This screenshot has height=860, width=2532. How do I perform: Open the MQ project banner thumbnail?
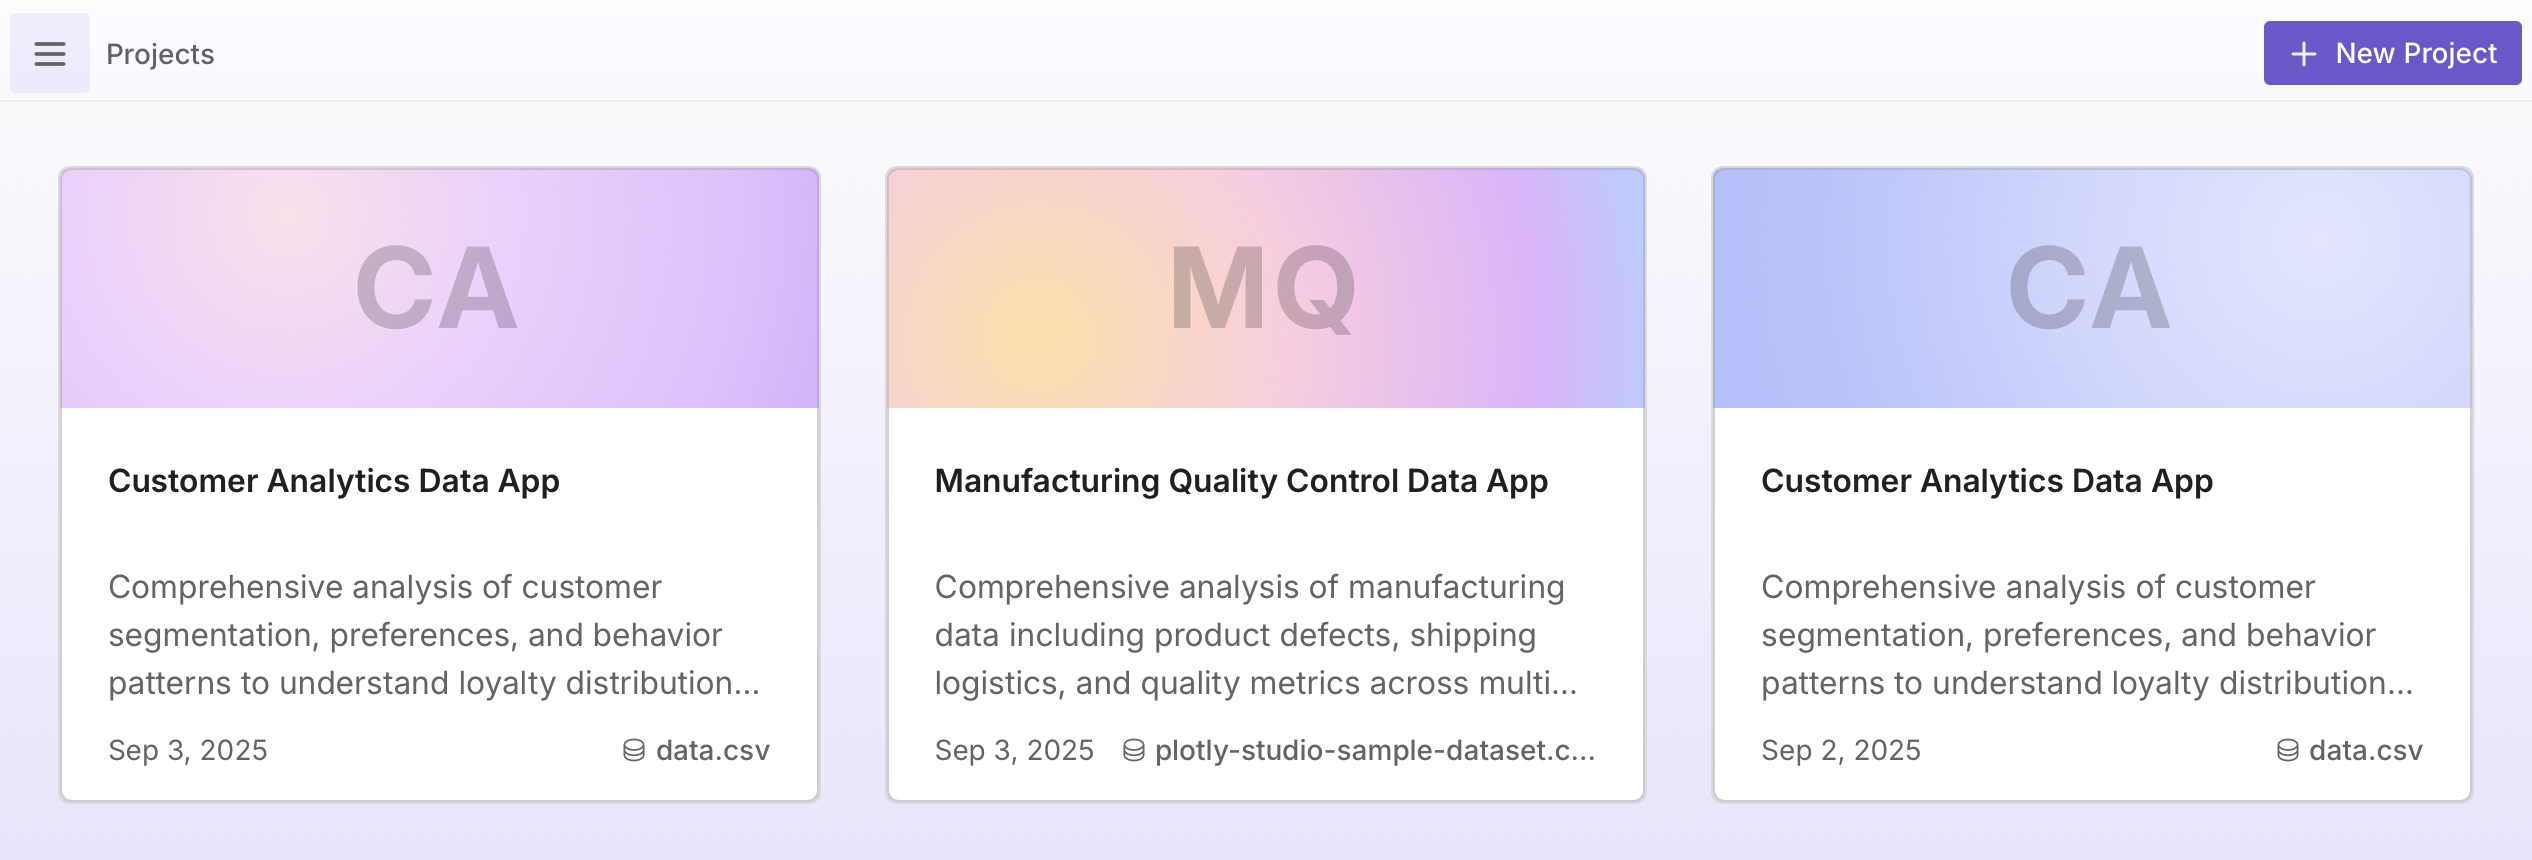point(1265,288)
